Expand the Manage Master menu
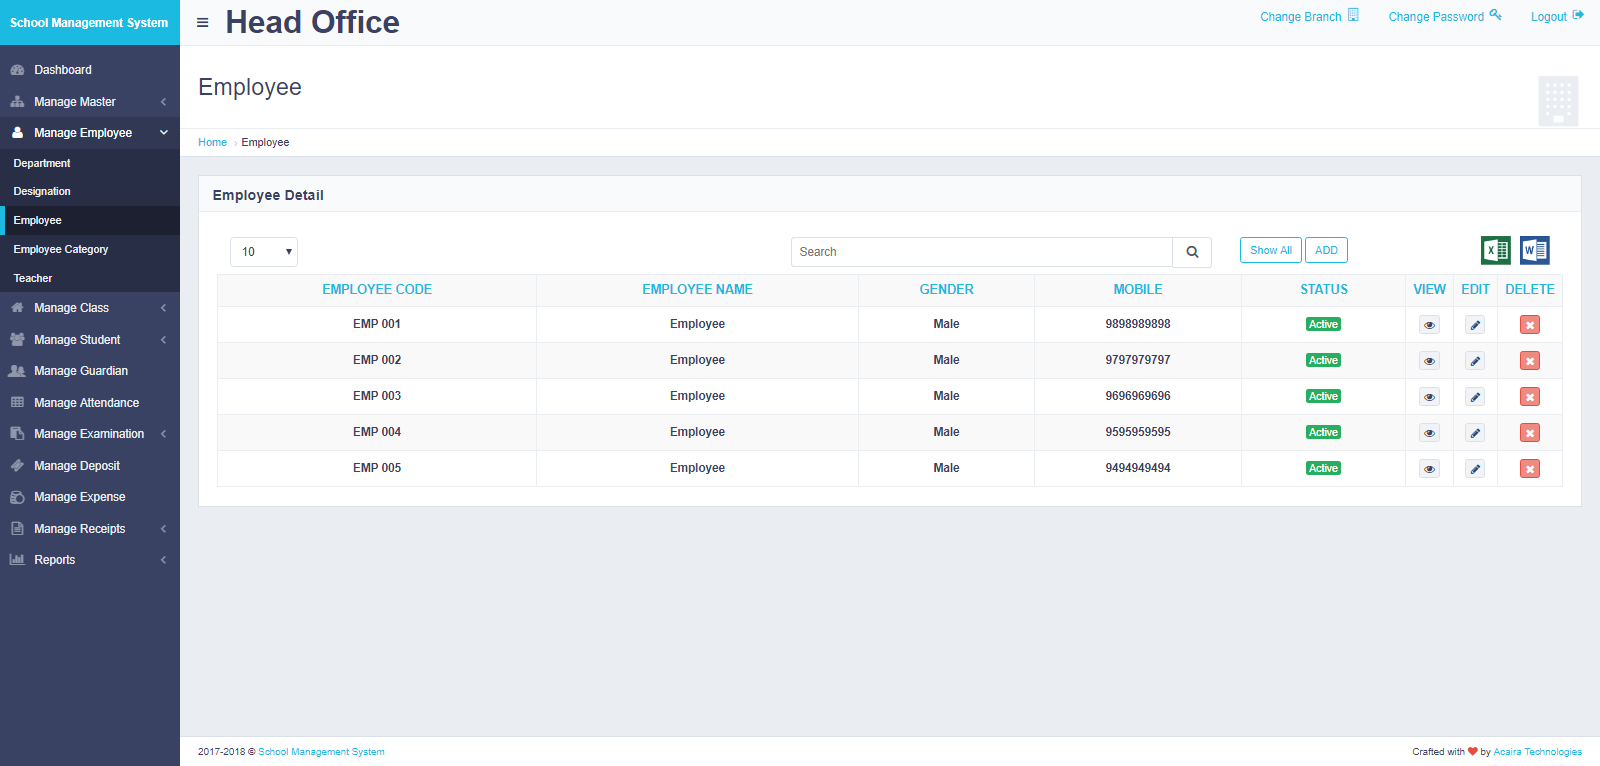The width and height of the screenshot is (1600, 766). pyautogui.click(x=88, y=102)
